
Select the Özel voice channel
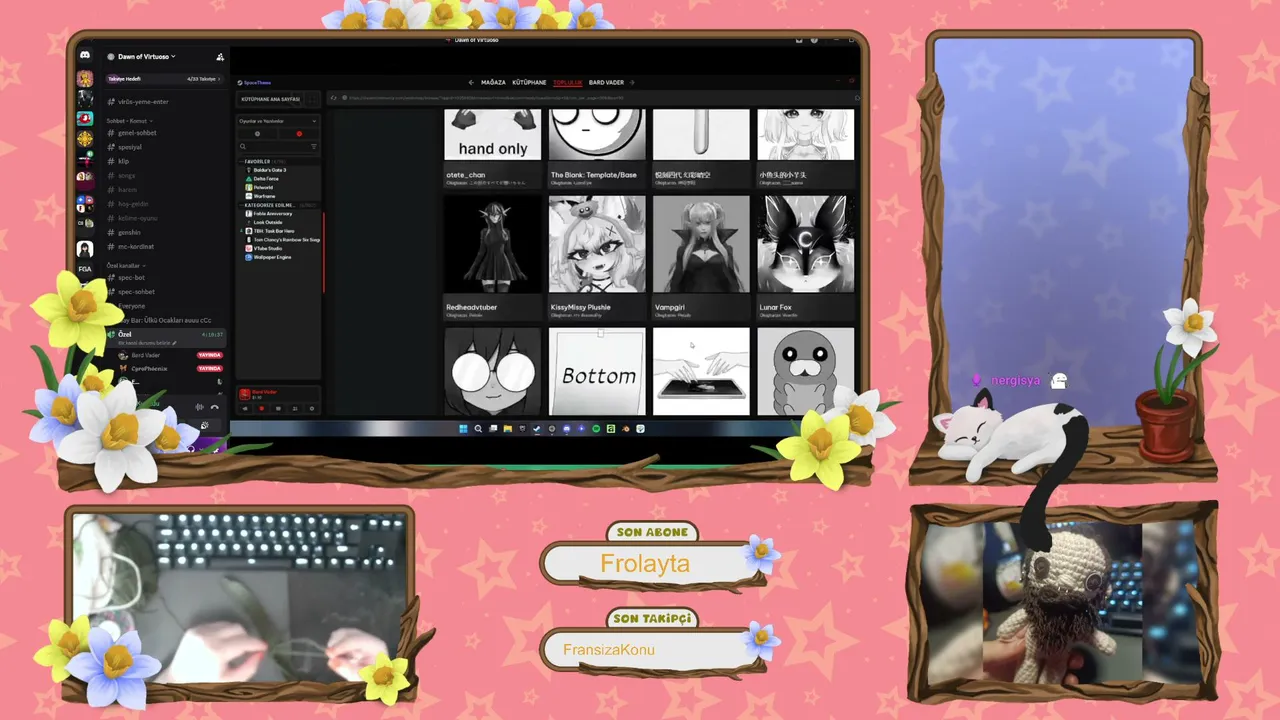click(x=165, y=338)
